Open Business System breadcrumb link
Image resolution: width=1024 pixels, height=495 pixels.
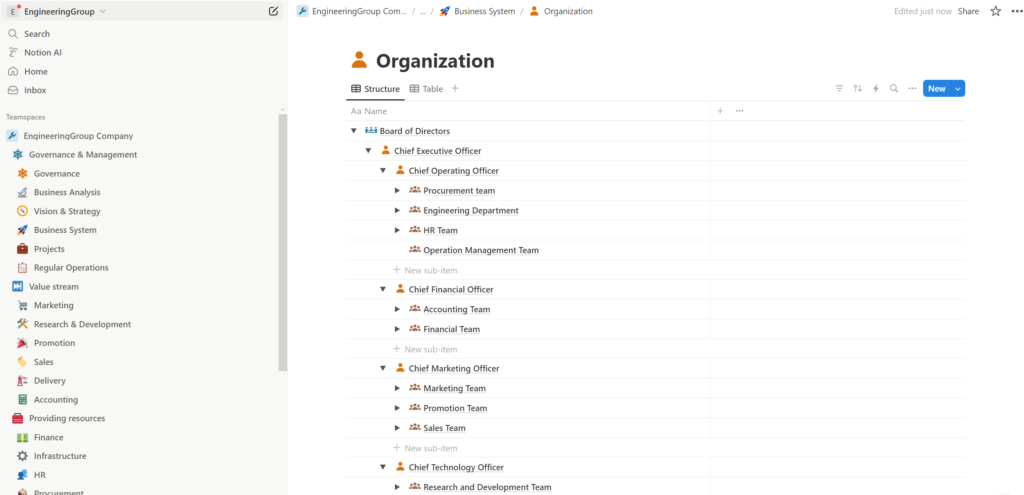click(x=484, y=11)
